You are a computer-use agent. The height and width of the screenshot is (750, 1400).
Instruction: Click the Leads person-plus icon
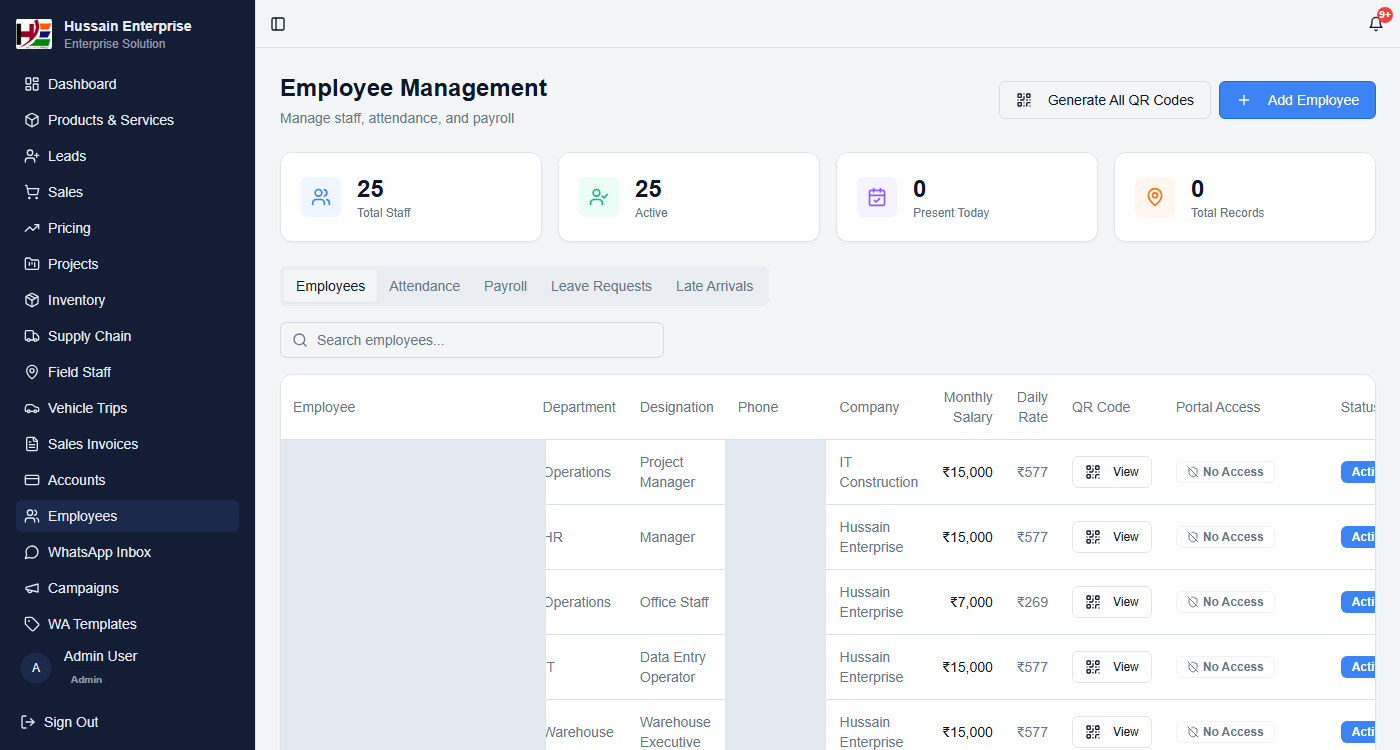click(32, 156)
